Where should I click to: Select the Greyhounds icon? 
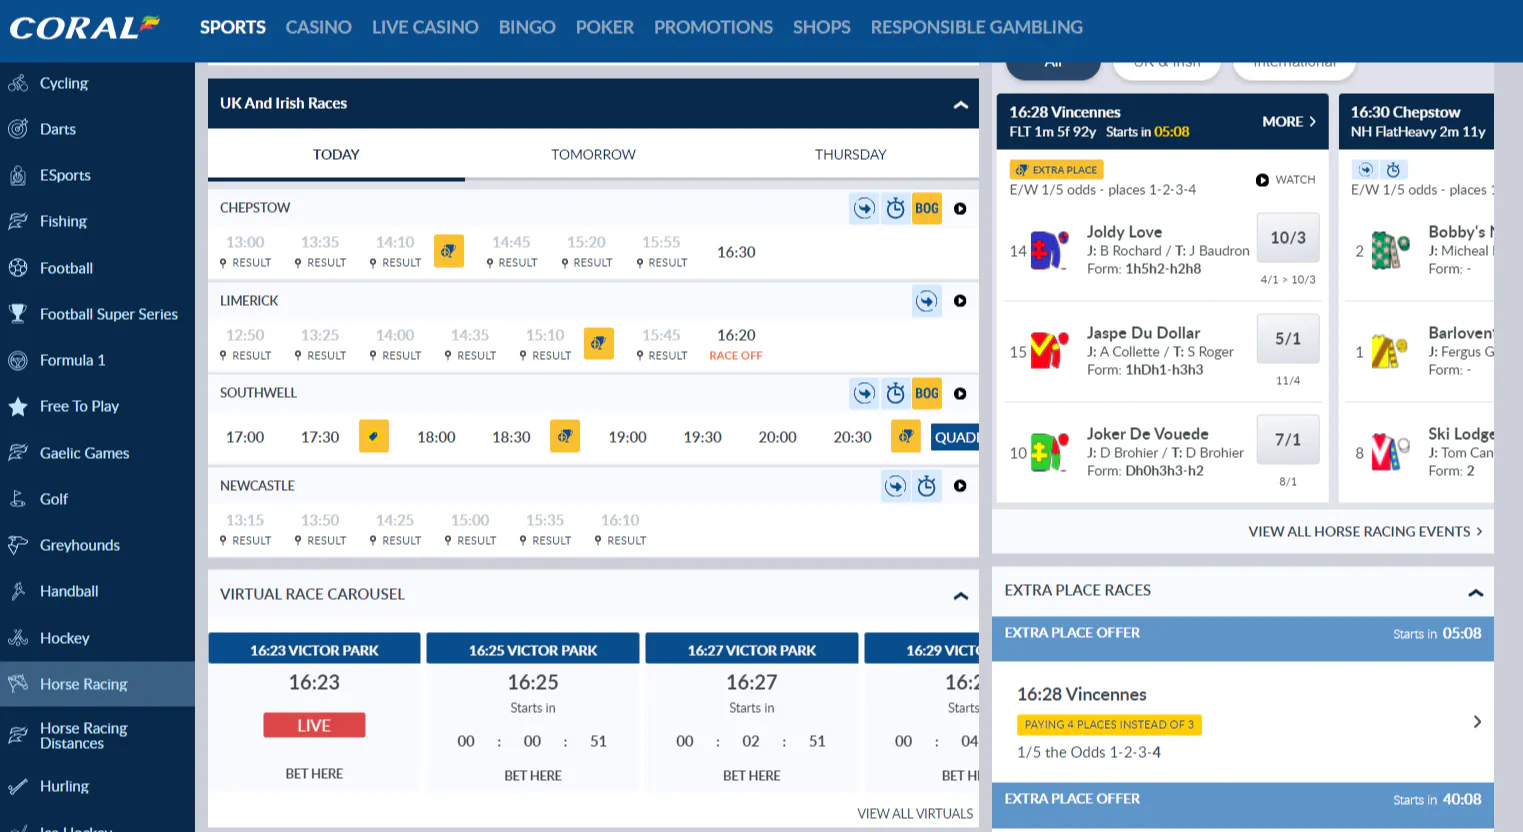[18, 545]
